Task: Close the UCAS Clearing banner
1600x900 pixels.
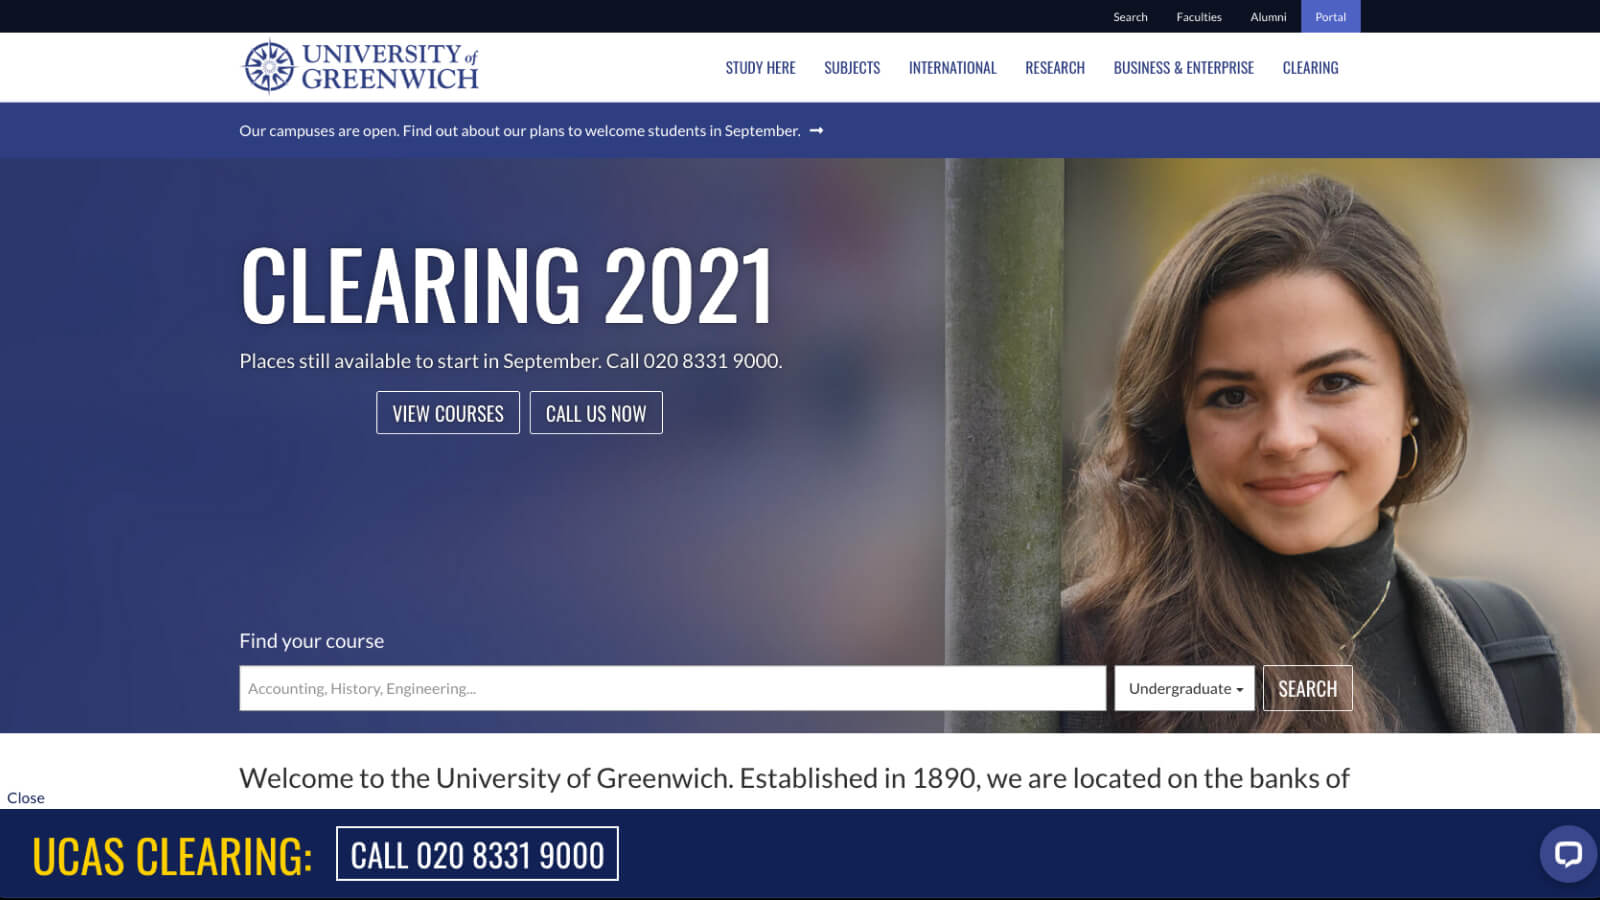Action: [26, 798]
